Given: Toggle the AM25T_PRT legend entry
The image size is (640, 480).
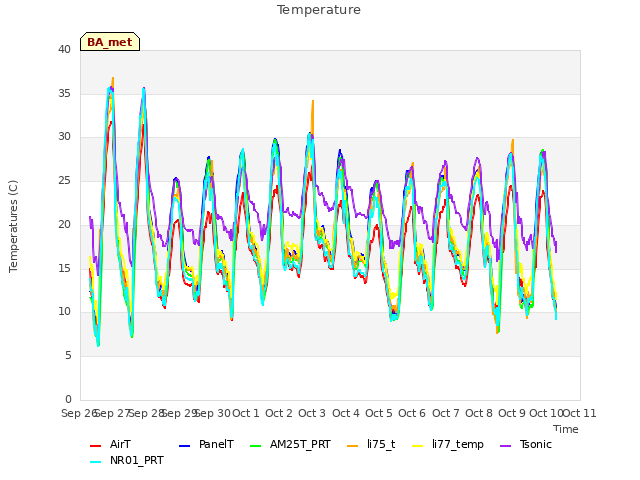Looking at the screenshot, I should pyautogui.click(x=290, y=444).
